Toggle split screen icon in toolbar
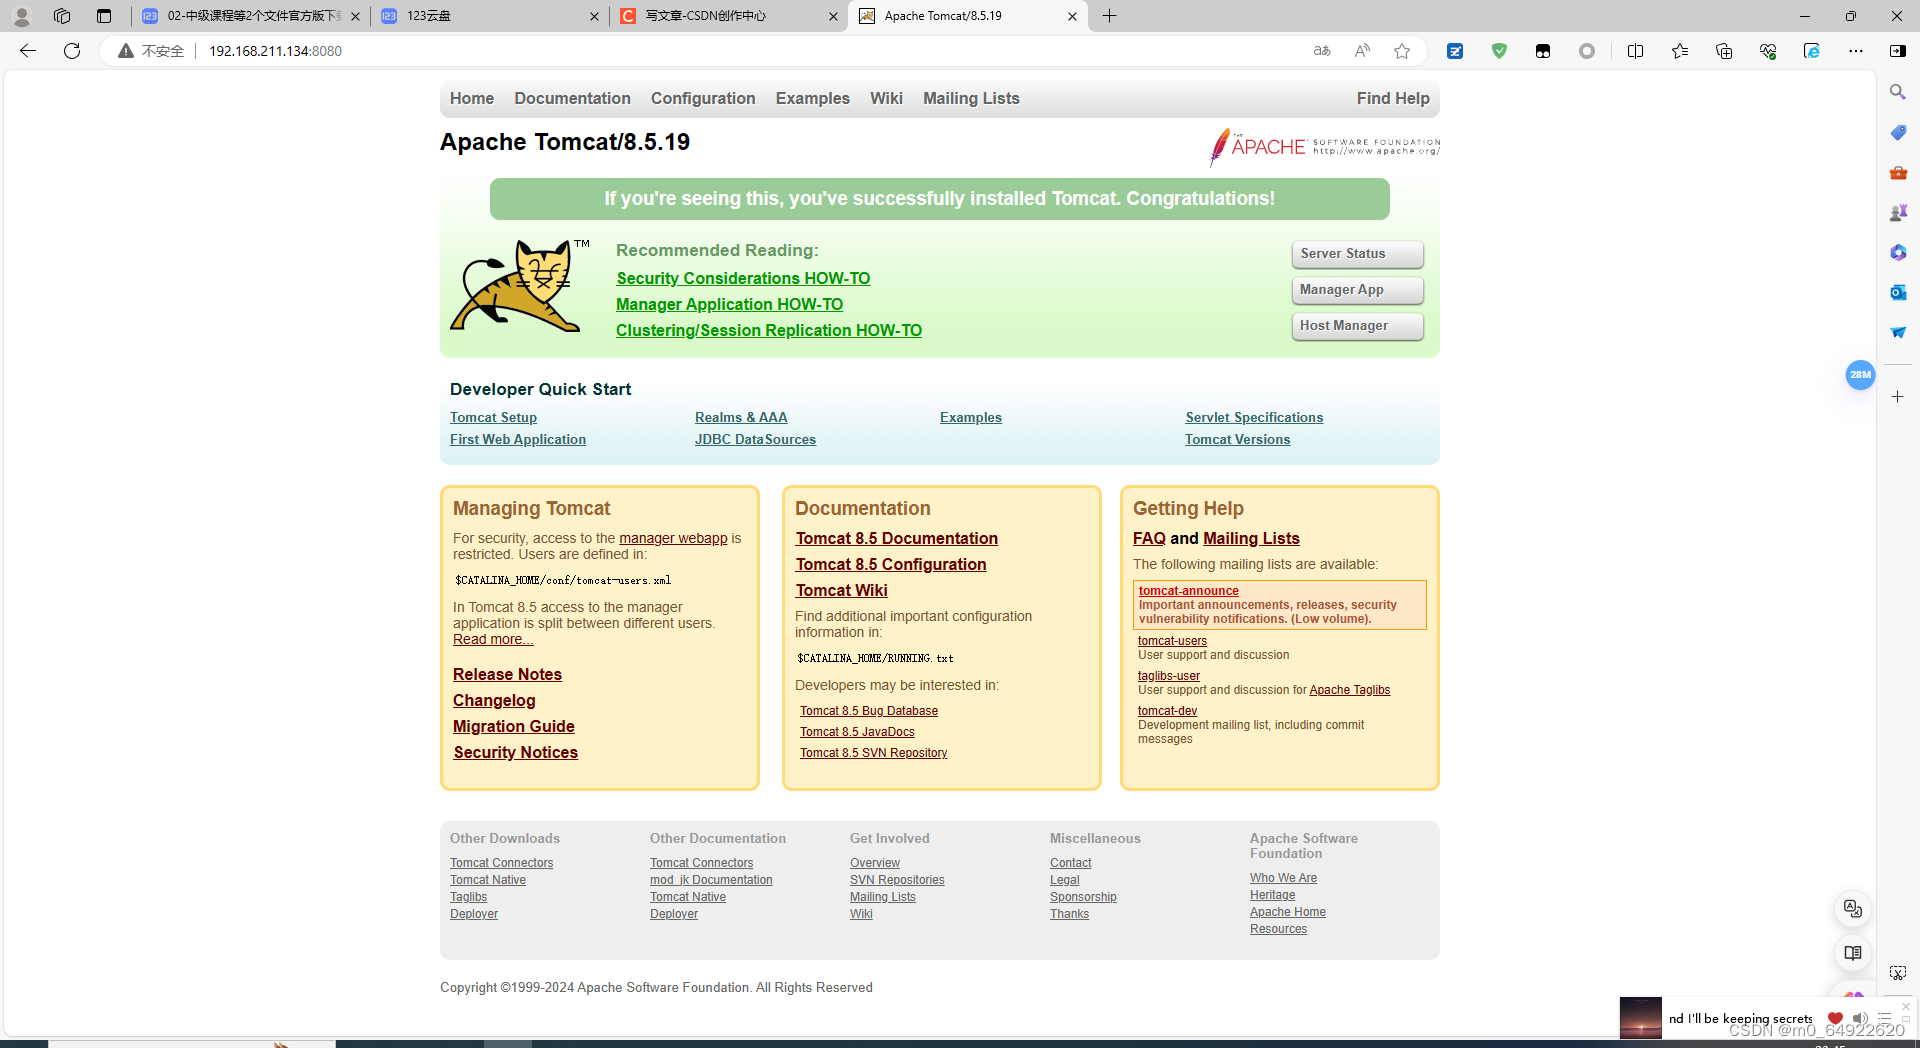This screenshot has height=1048, width=1920. pos(1636,51)
